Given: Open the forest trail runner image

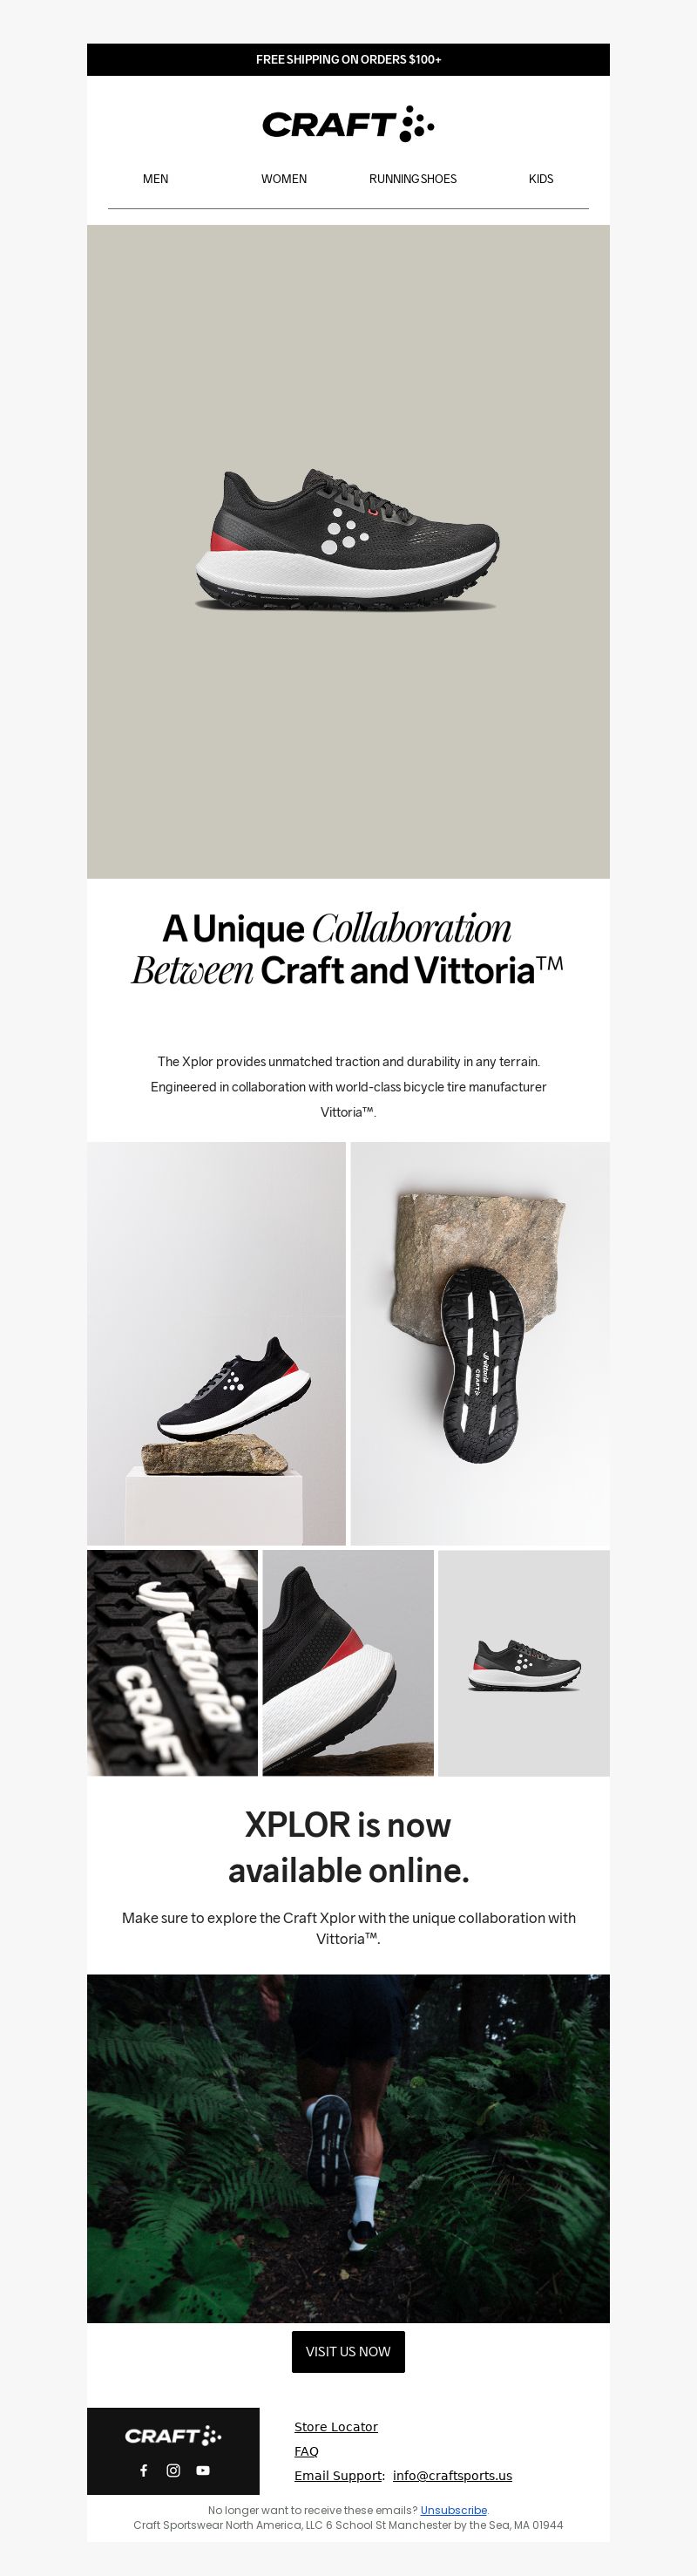Looking at the screenshot, I should click(348, 2148).
